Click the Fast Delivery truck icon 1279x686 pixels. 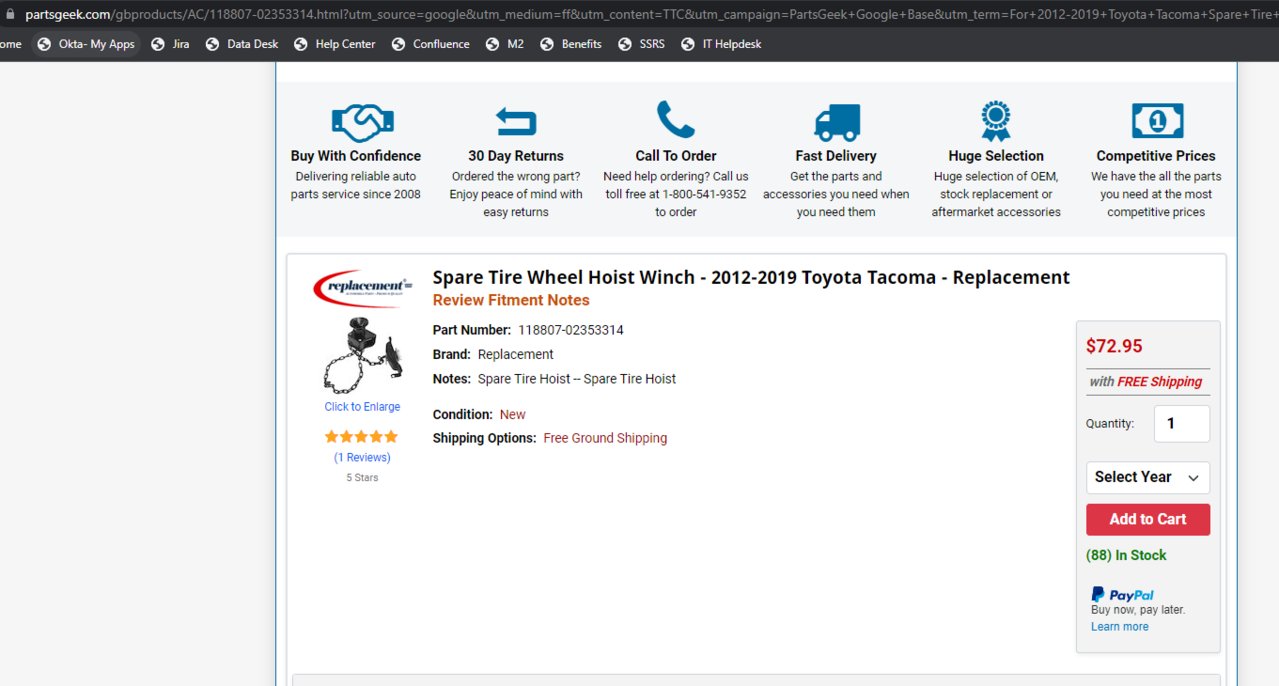click(x=837, y=123)
